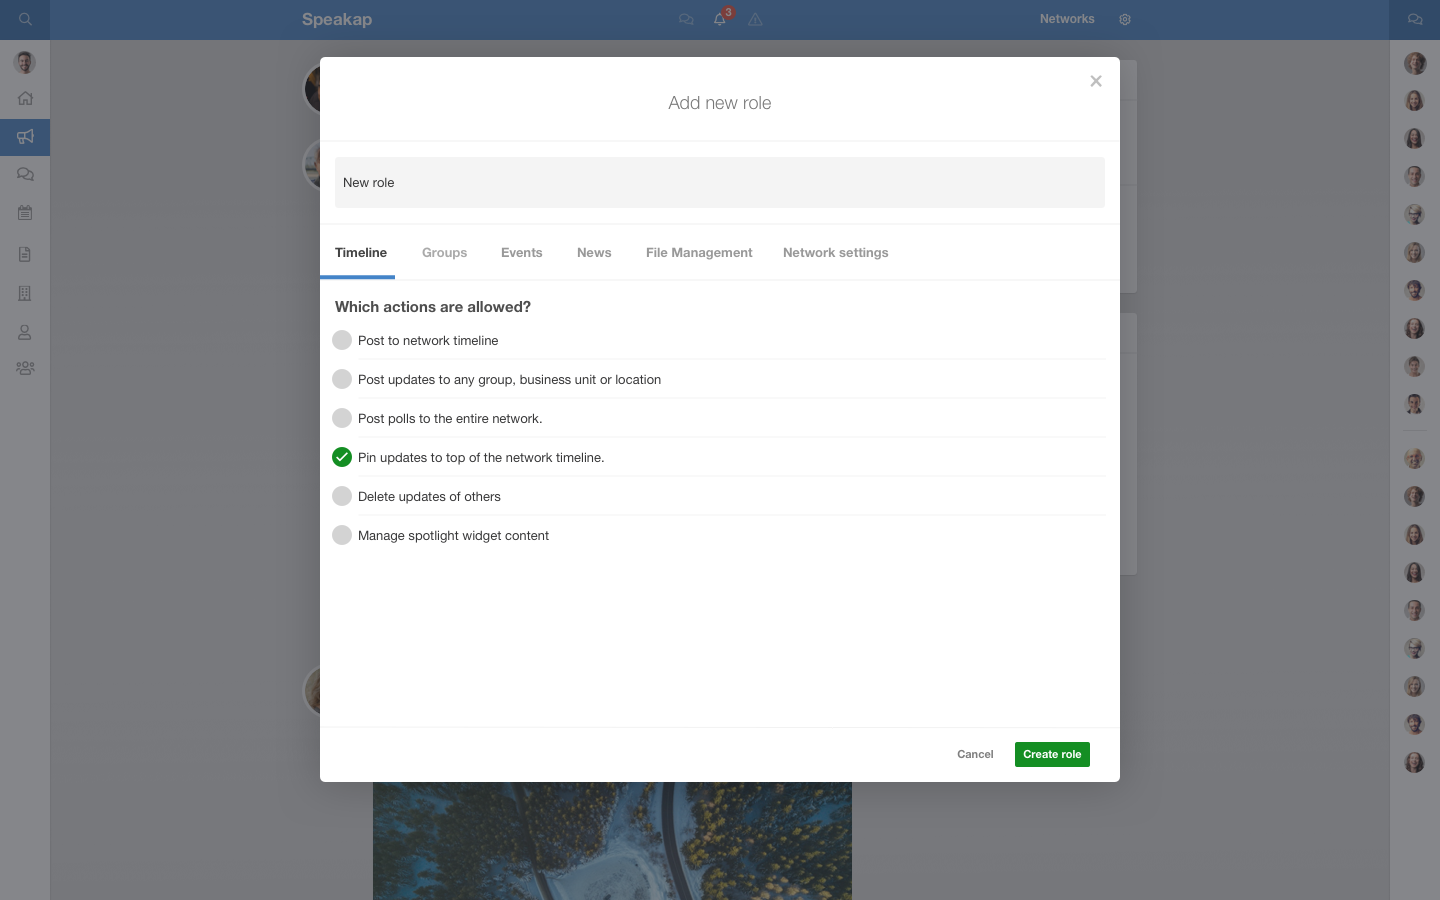The width and height of the screenshot is (1440, 900).
Task: Open the settings gear icon
Action: 1125,19
